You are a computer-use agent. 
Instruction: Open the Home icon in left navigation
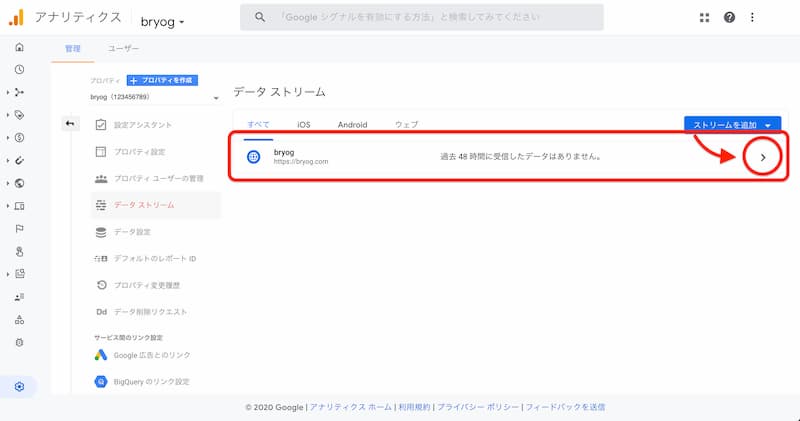(x=19, y=47)
